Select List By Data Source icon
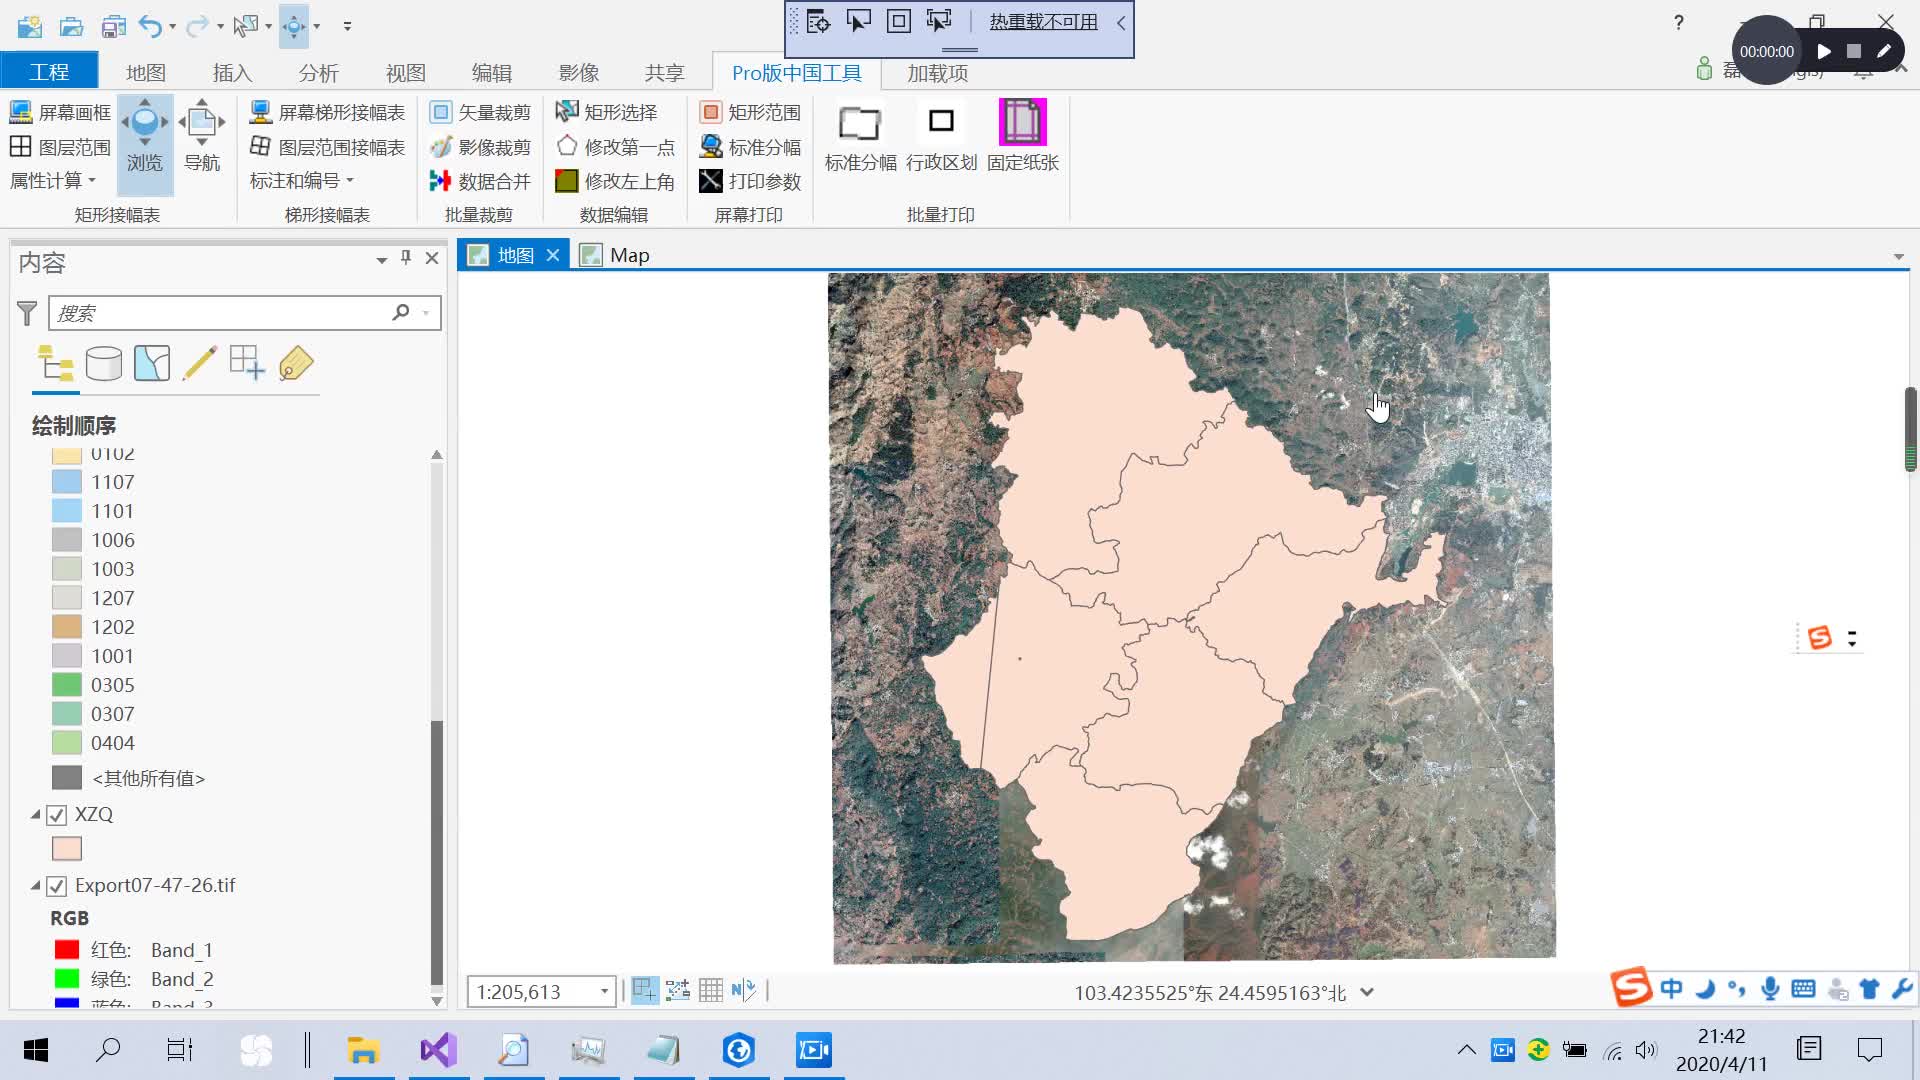 pyautogui.click(x=103, y=363)
